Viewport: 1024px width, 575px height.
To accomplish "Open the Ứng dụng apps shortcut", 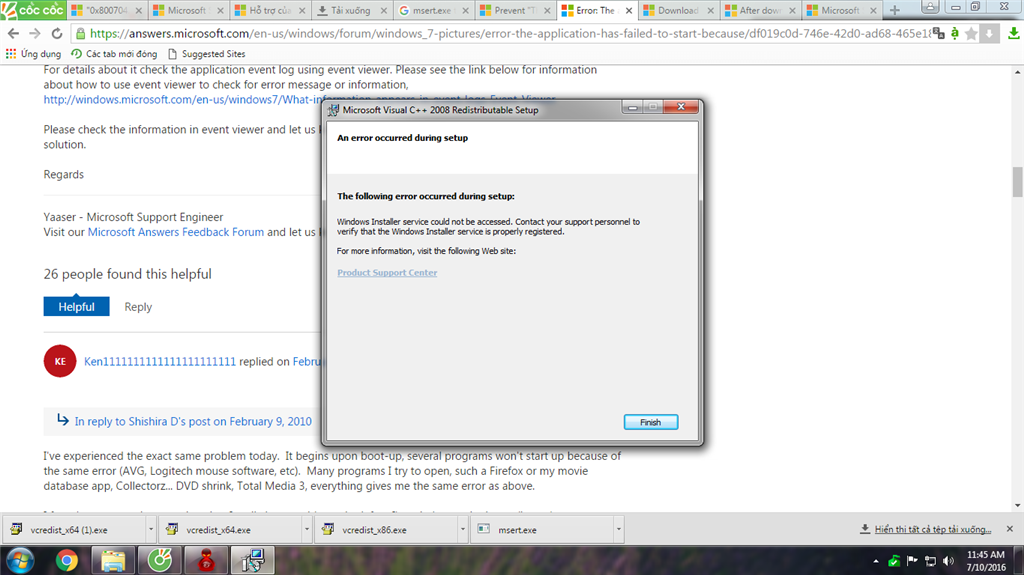I will pos(33,54).
